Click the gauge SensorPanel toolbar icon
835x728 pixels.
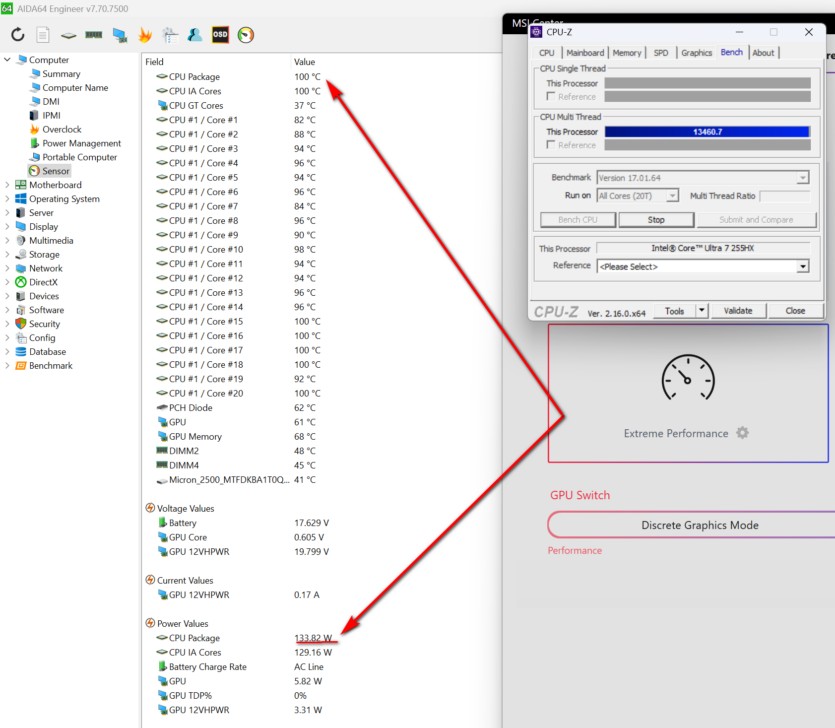pos(246,35)
